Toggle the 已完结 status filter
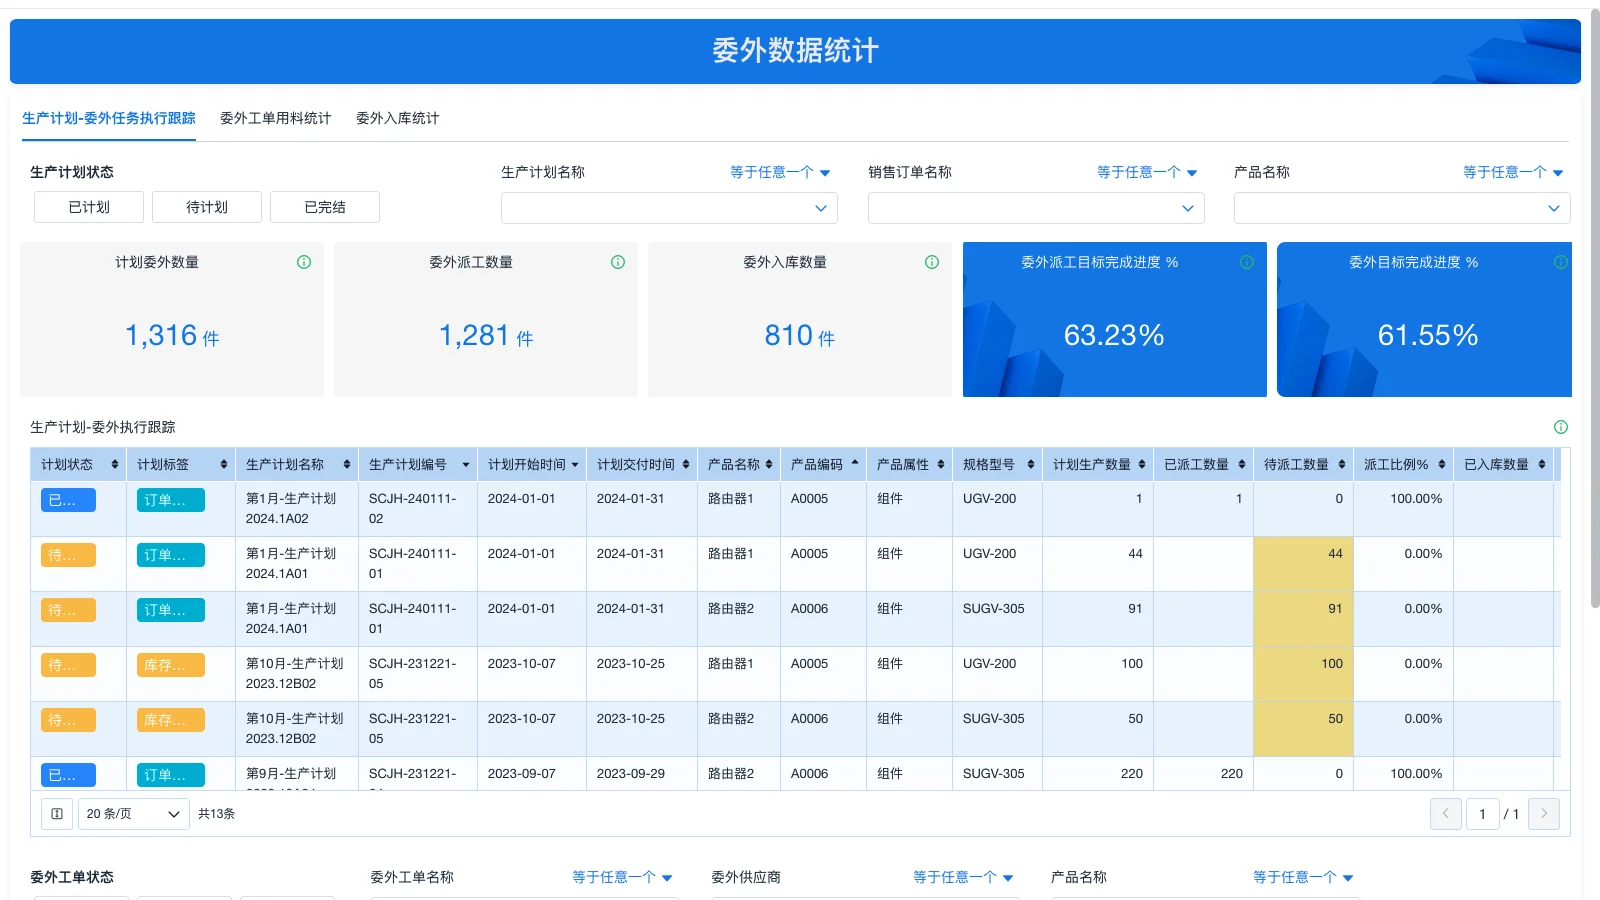This screenshot has width=1600, height=900. click(x=324, y=207)
